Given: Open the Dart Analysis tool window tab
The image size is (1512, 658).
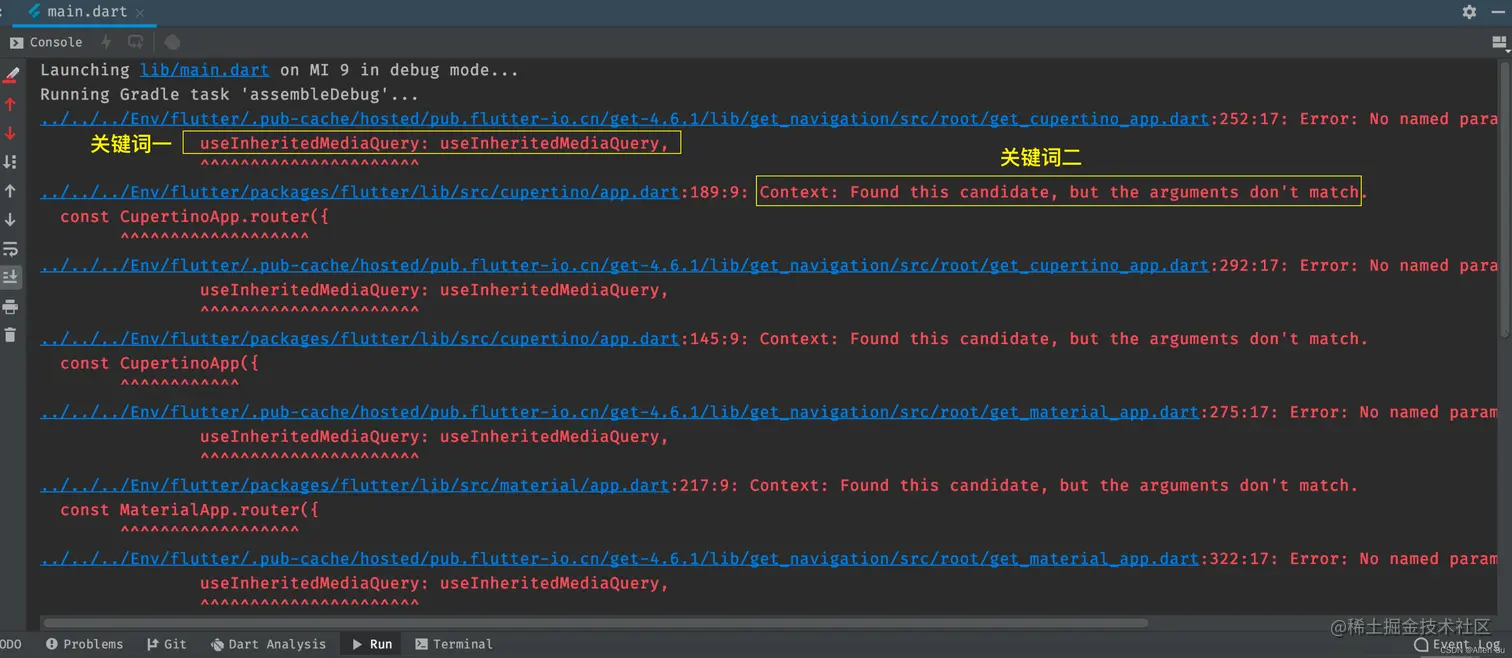Looking at the screenshot, I should [268, 644].
